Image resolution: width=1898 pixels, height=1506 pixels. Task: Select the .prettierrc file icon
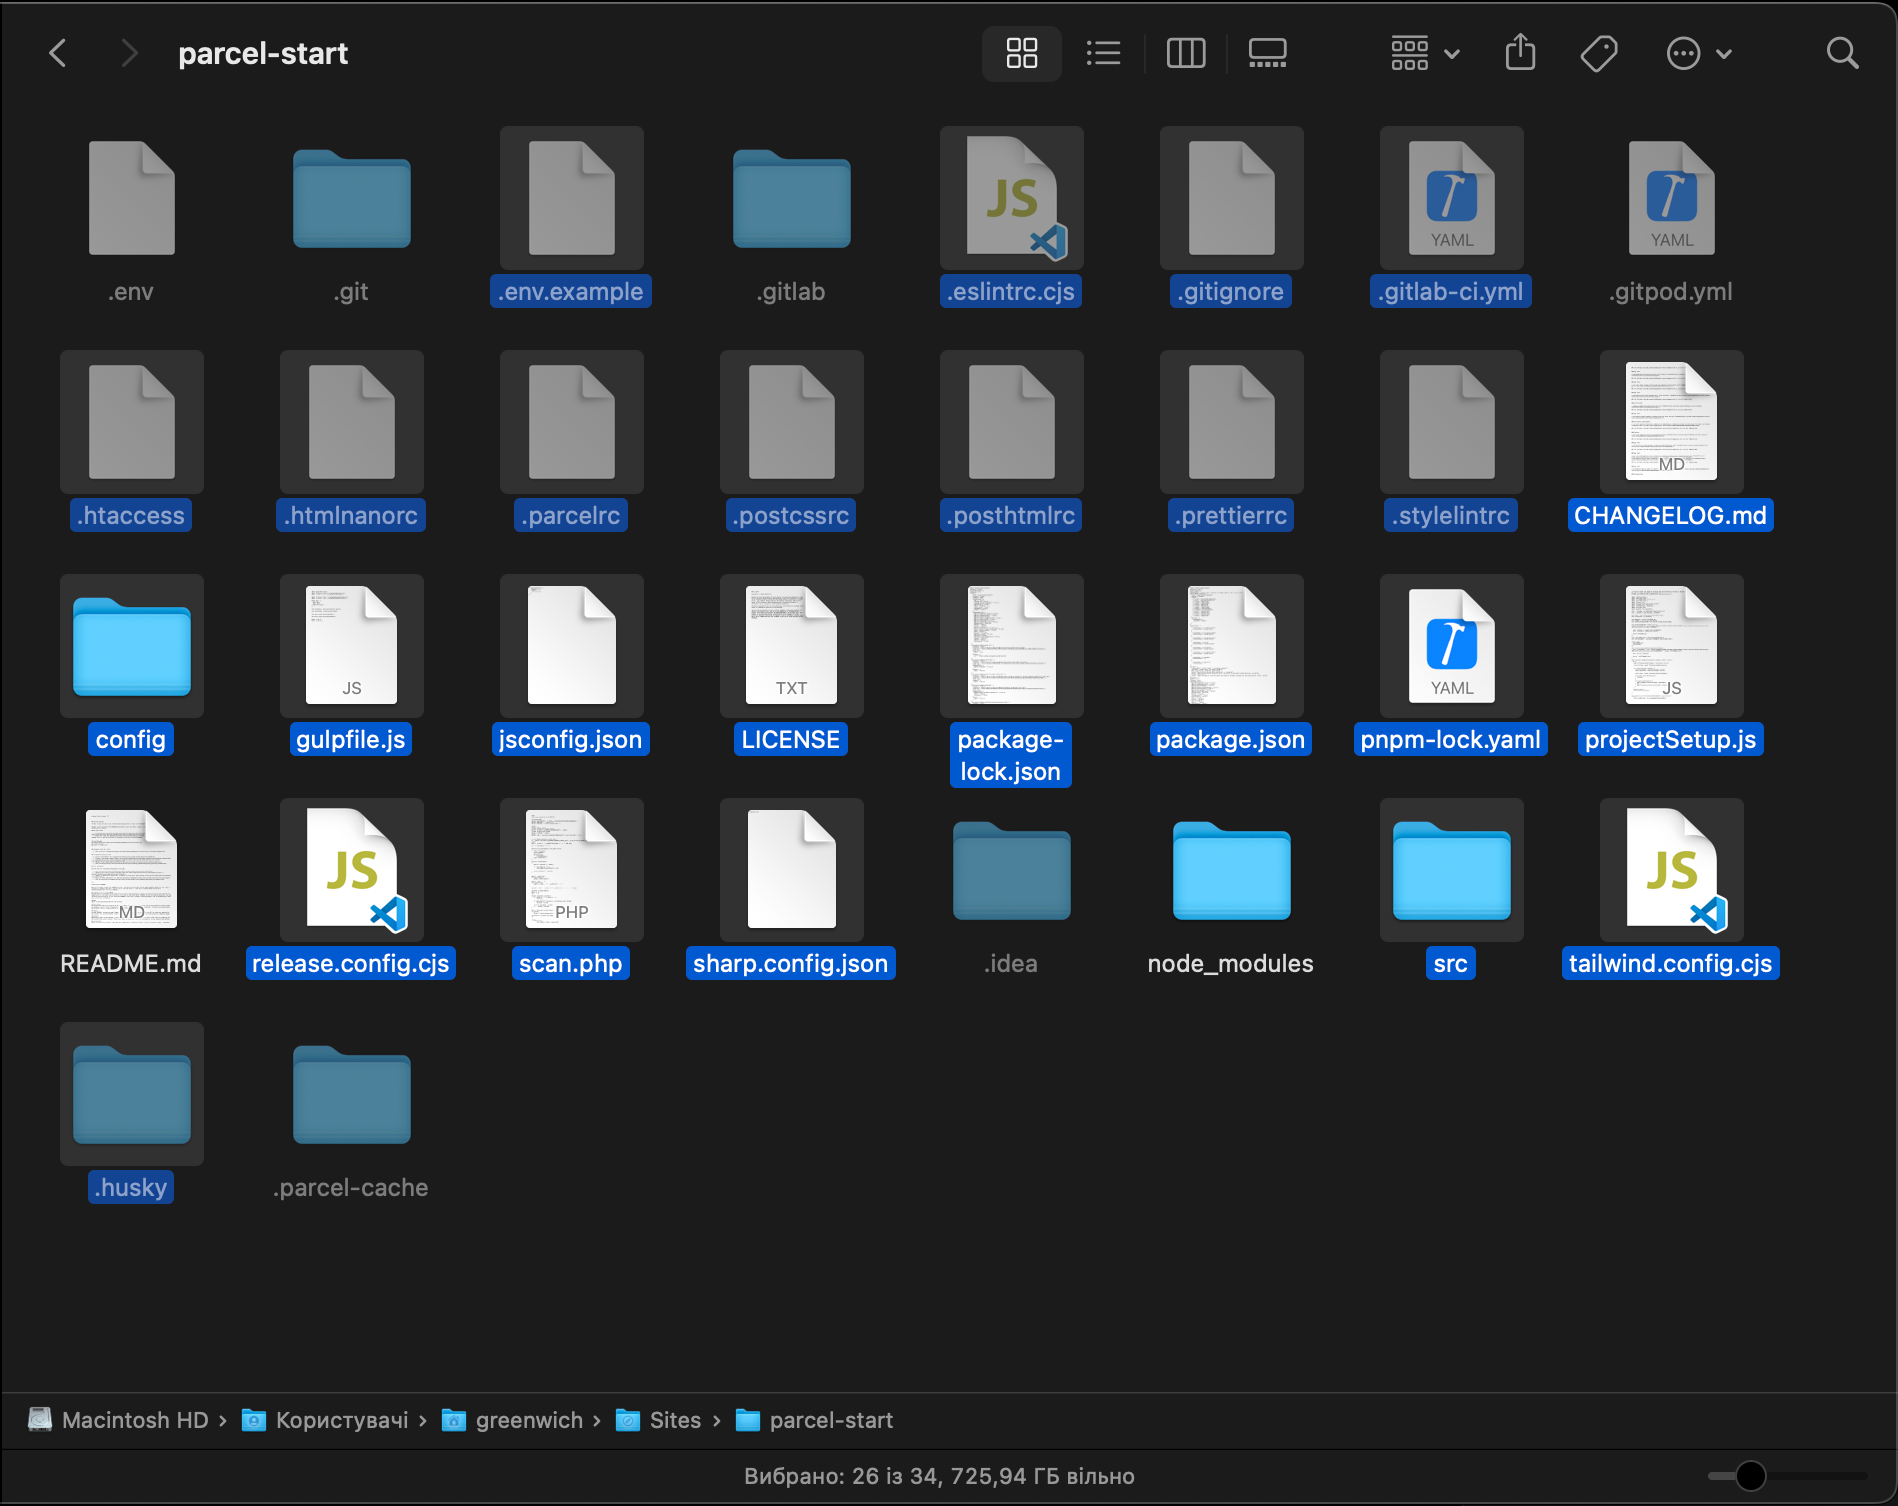[x=1232, y=422]
